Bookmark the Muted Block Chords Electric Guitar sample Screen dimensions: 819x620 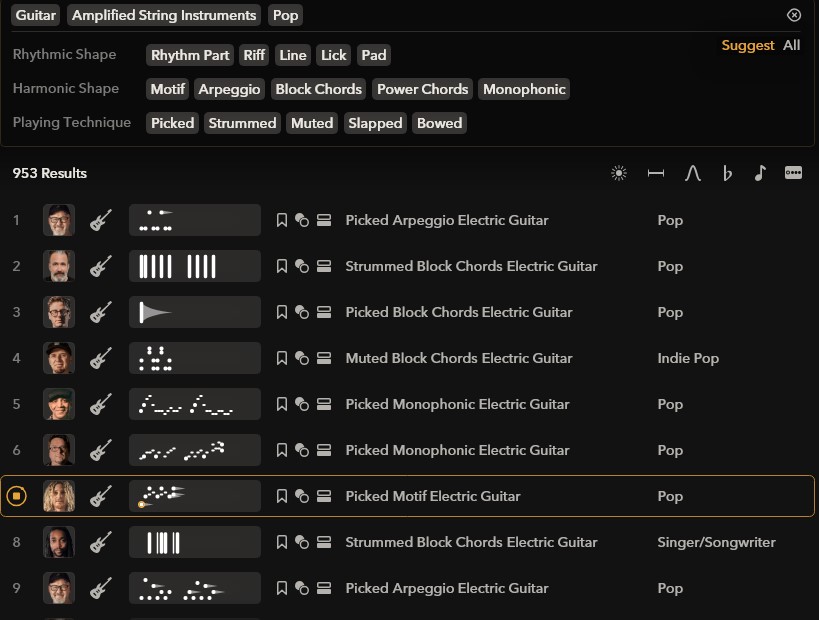(x=281, y=358)
